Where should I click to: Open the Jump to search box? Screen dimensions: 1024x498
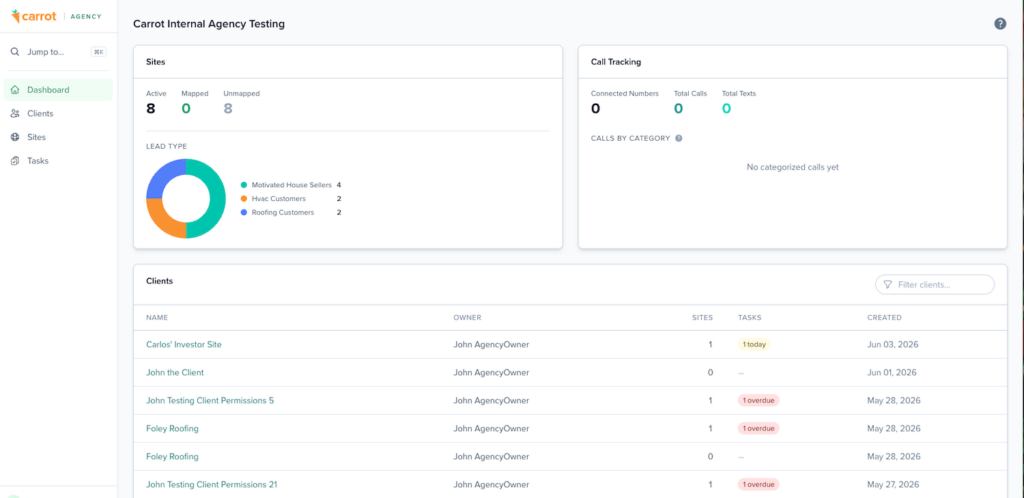click(x=58, y=52)
